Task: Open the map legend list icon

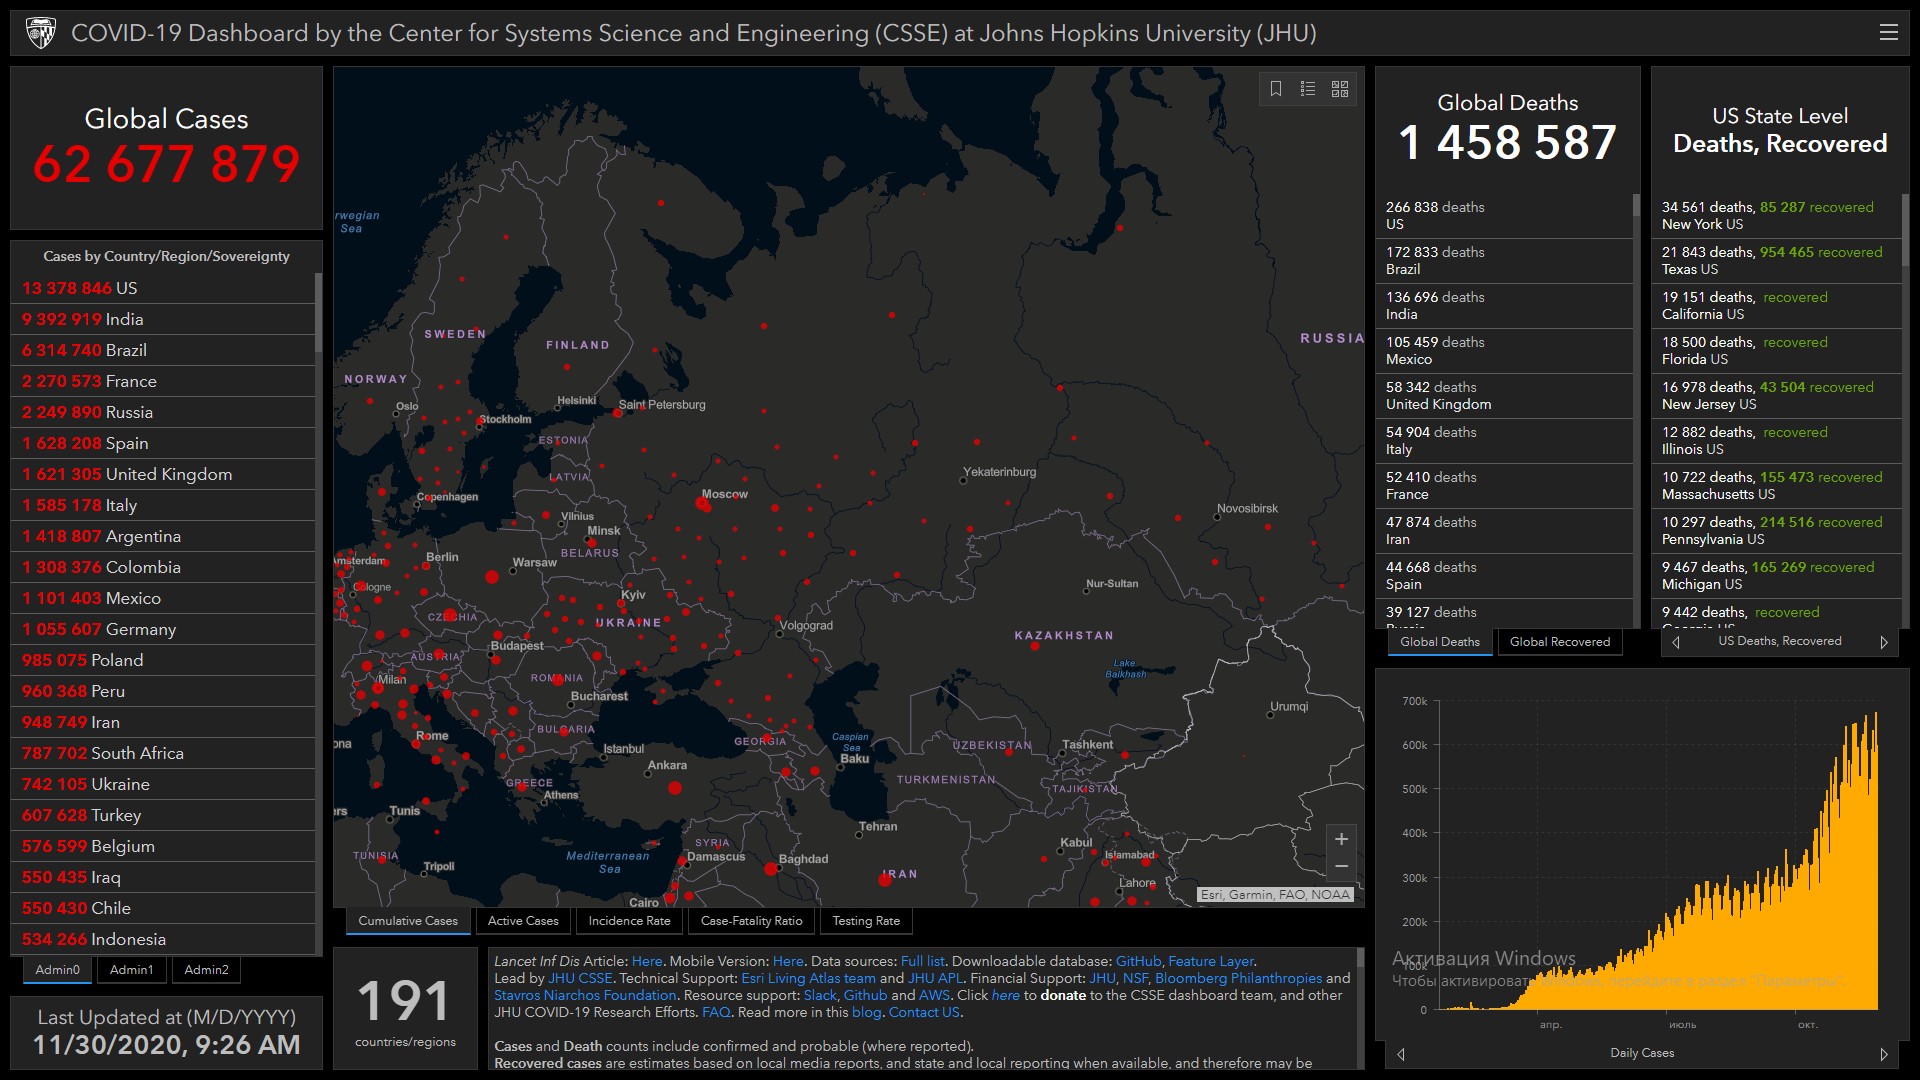Action: [x=1308, y=89]
